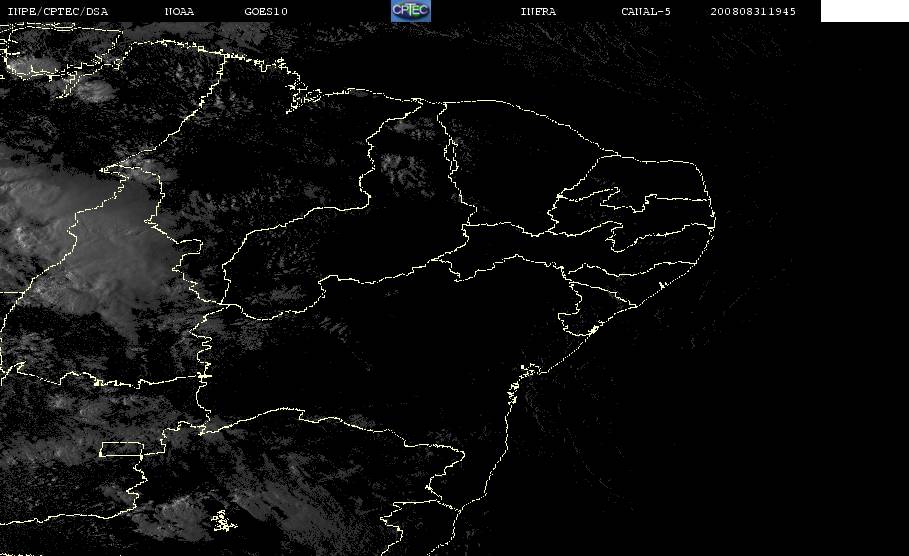Select the NOAA header label
Viewport: 909px width, 556px height.
point(180,11)
